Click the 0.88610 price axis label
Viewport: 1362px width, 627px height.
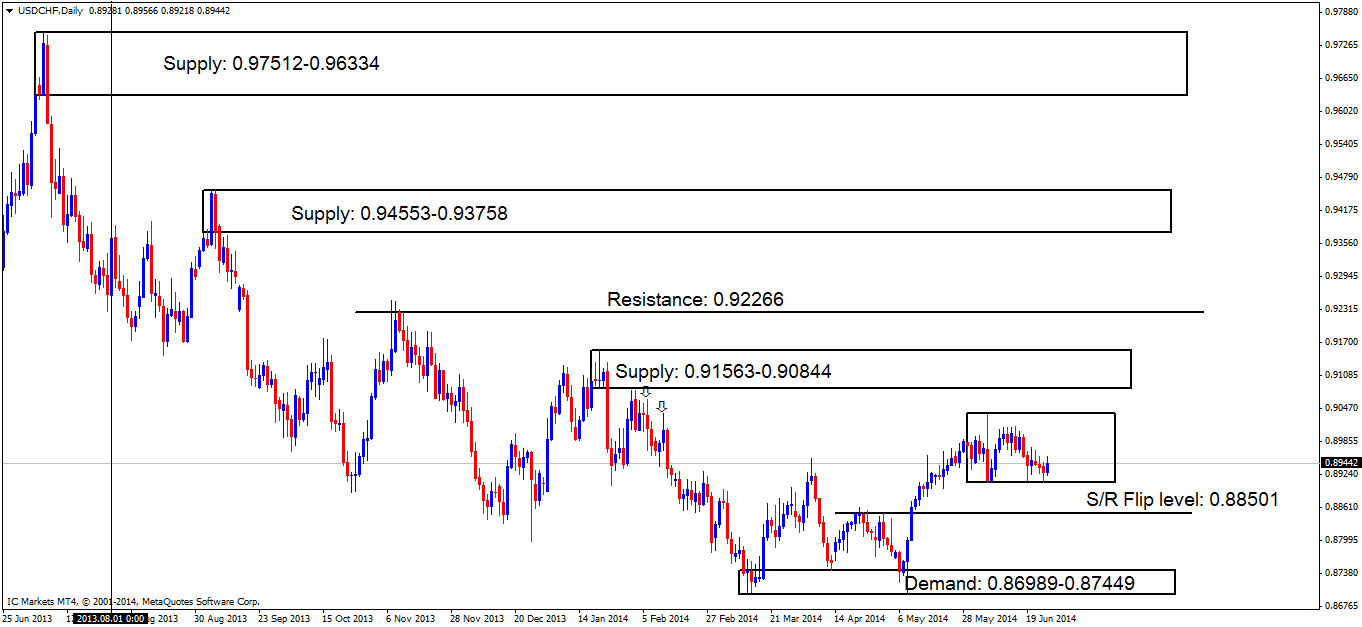[1341, 507]
